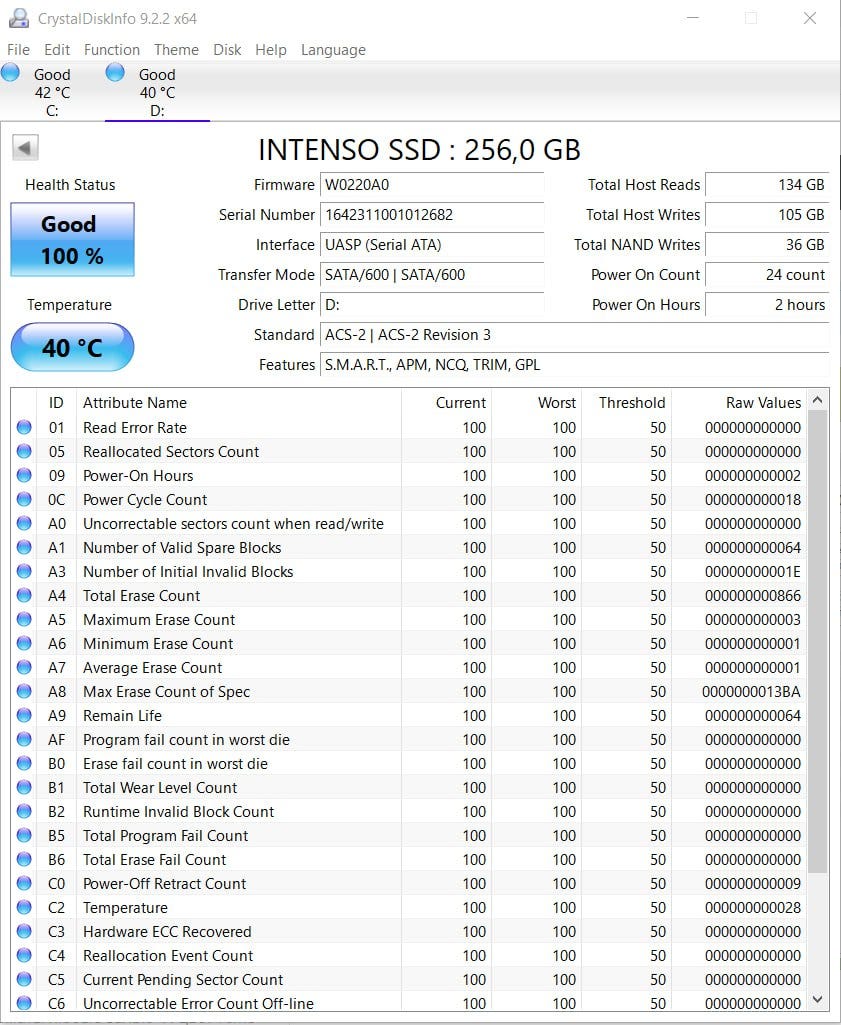The height and width of the screenshot is (1025, 841).
Task: Click status orb for Total Erase Count
Action: [24, 596]
